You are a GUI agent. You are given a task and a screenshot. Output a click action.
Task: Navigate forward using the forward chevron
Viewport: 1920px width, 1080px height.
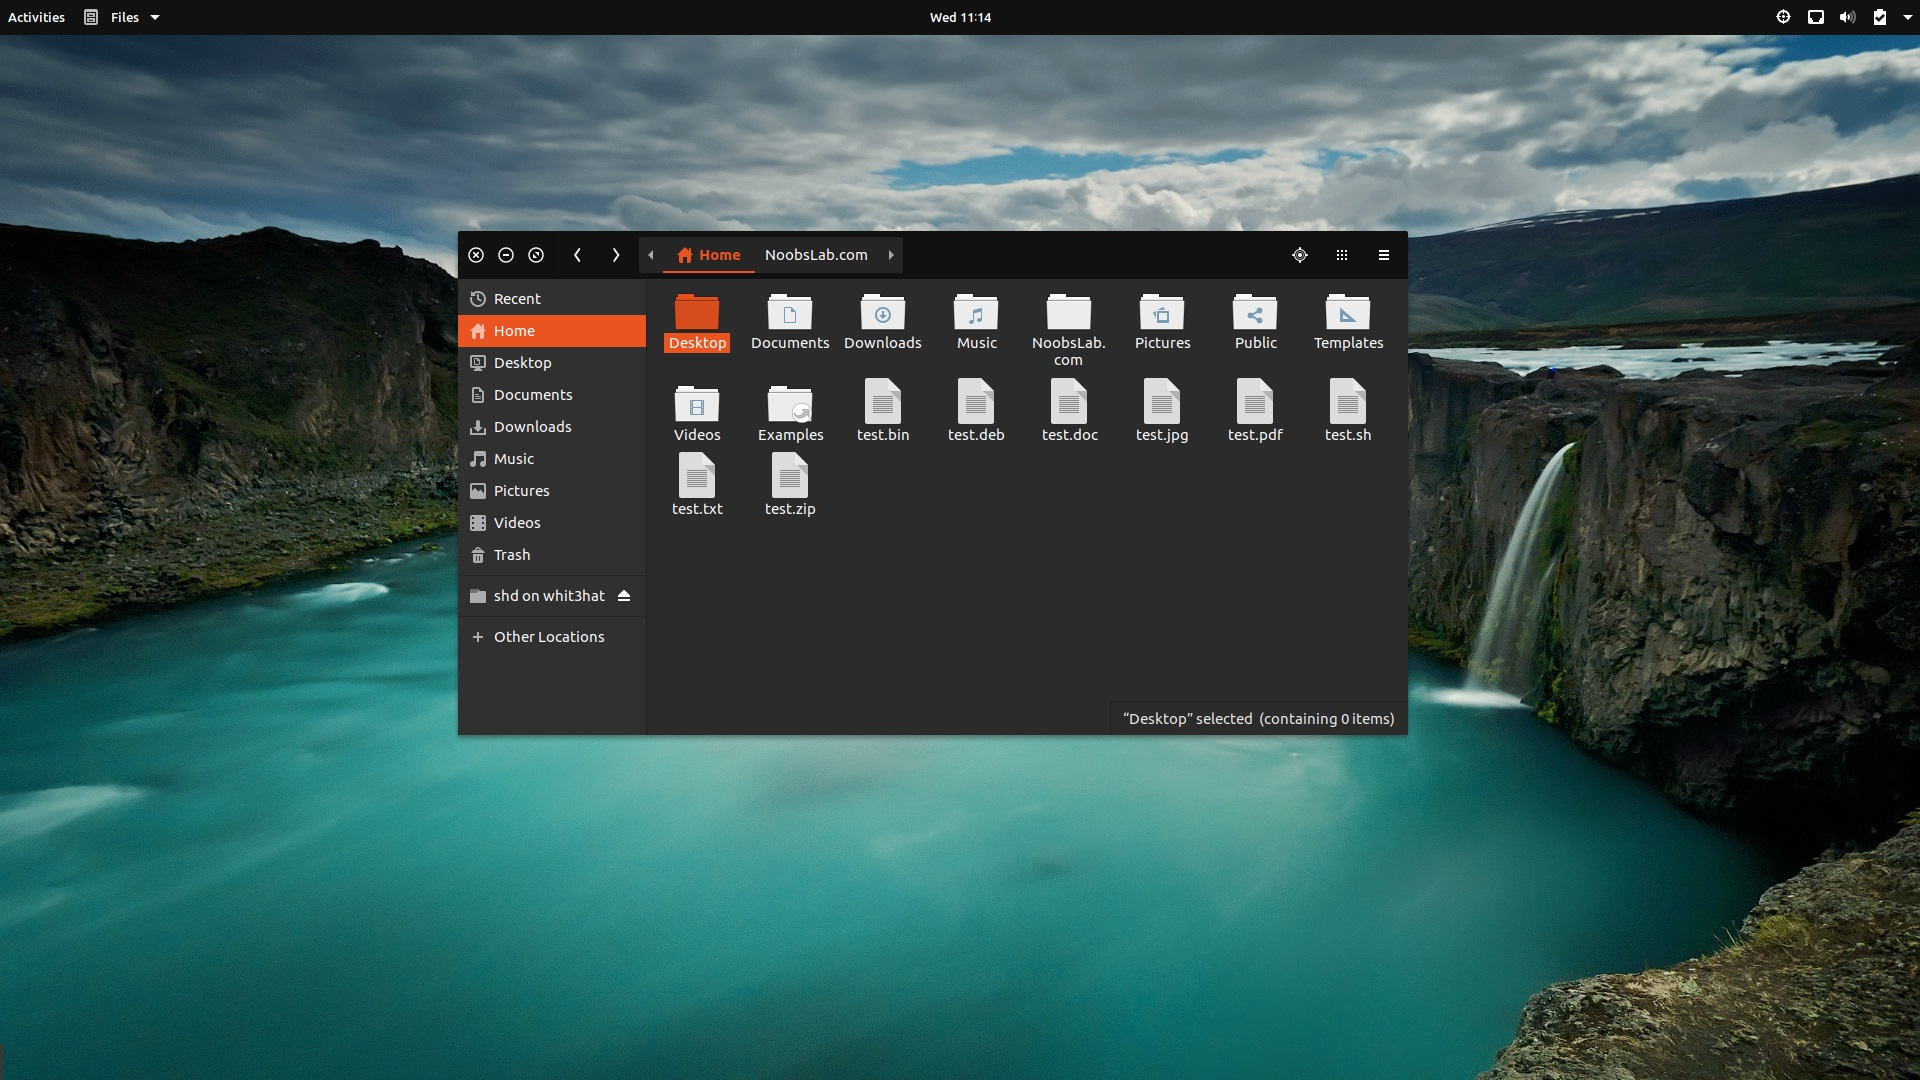click(615, 255)
